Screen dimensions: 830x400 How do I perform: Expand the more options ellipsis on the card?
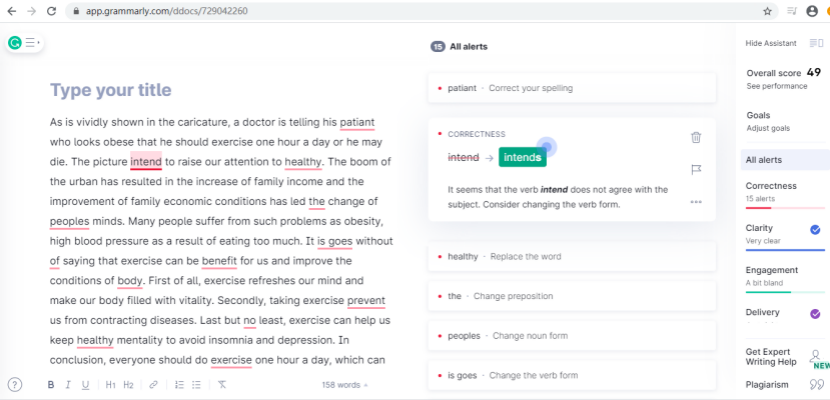coord(696,202)
